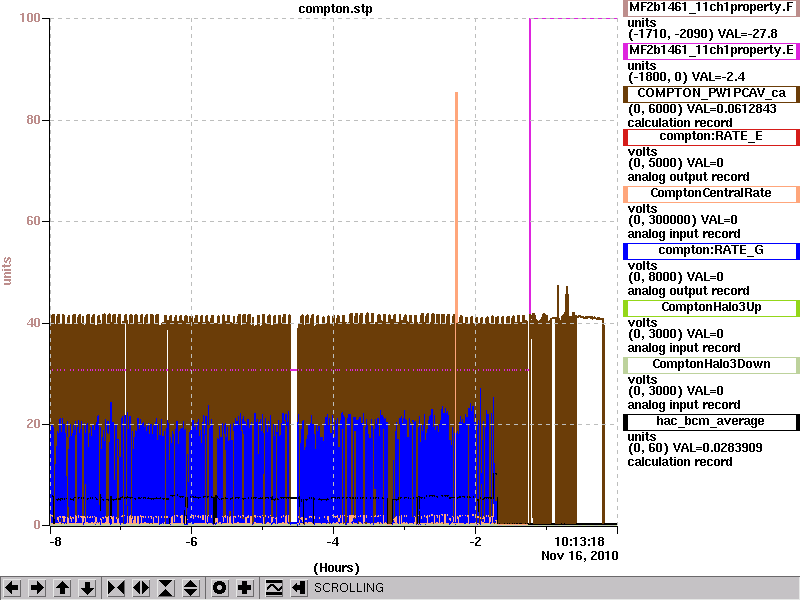Pan the graph right with right arrow button
The image size is (800, 600).
pyautogui.click(x=37, y=588)
